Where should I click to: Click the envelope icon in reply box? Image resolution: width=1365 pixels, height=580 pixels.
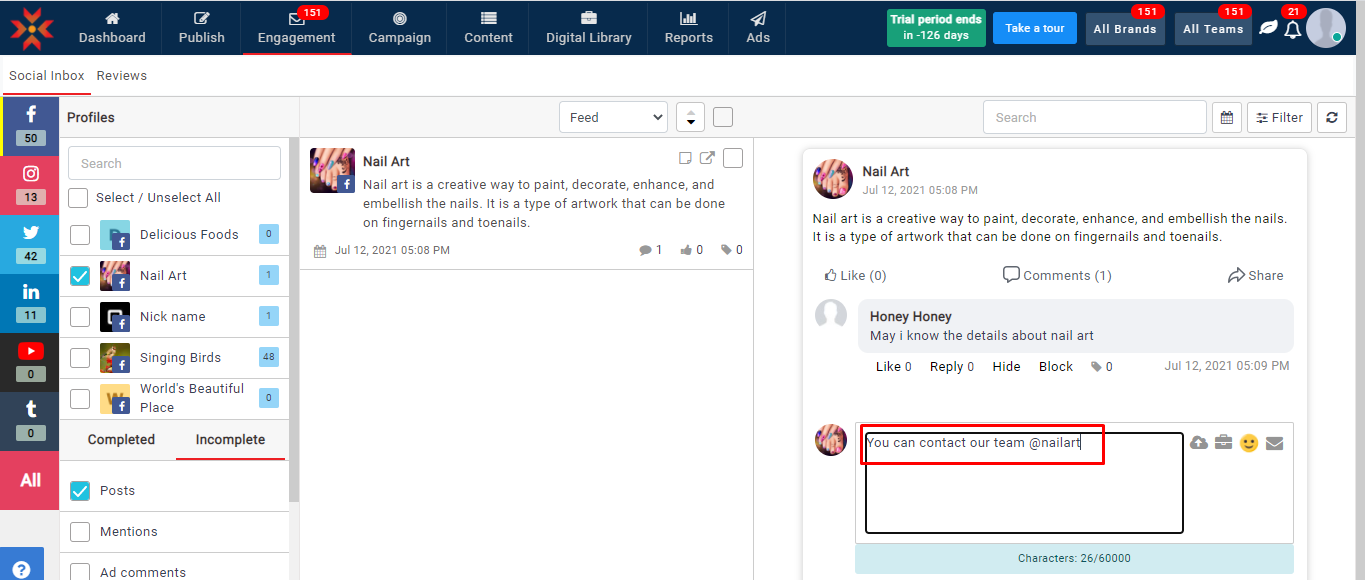coord(1274,443)
